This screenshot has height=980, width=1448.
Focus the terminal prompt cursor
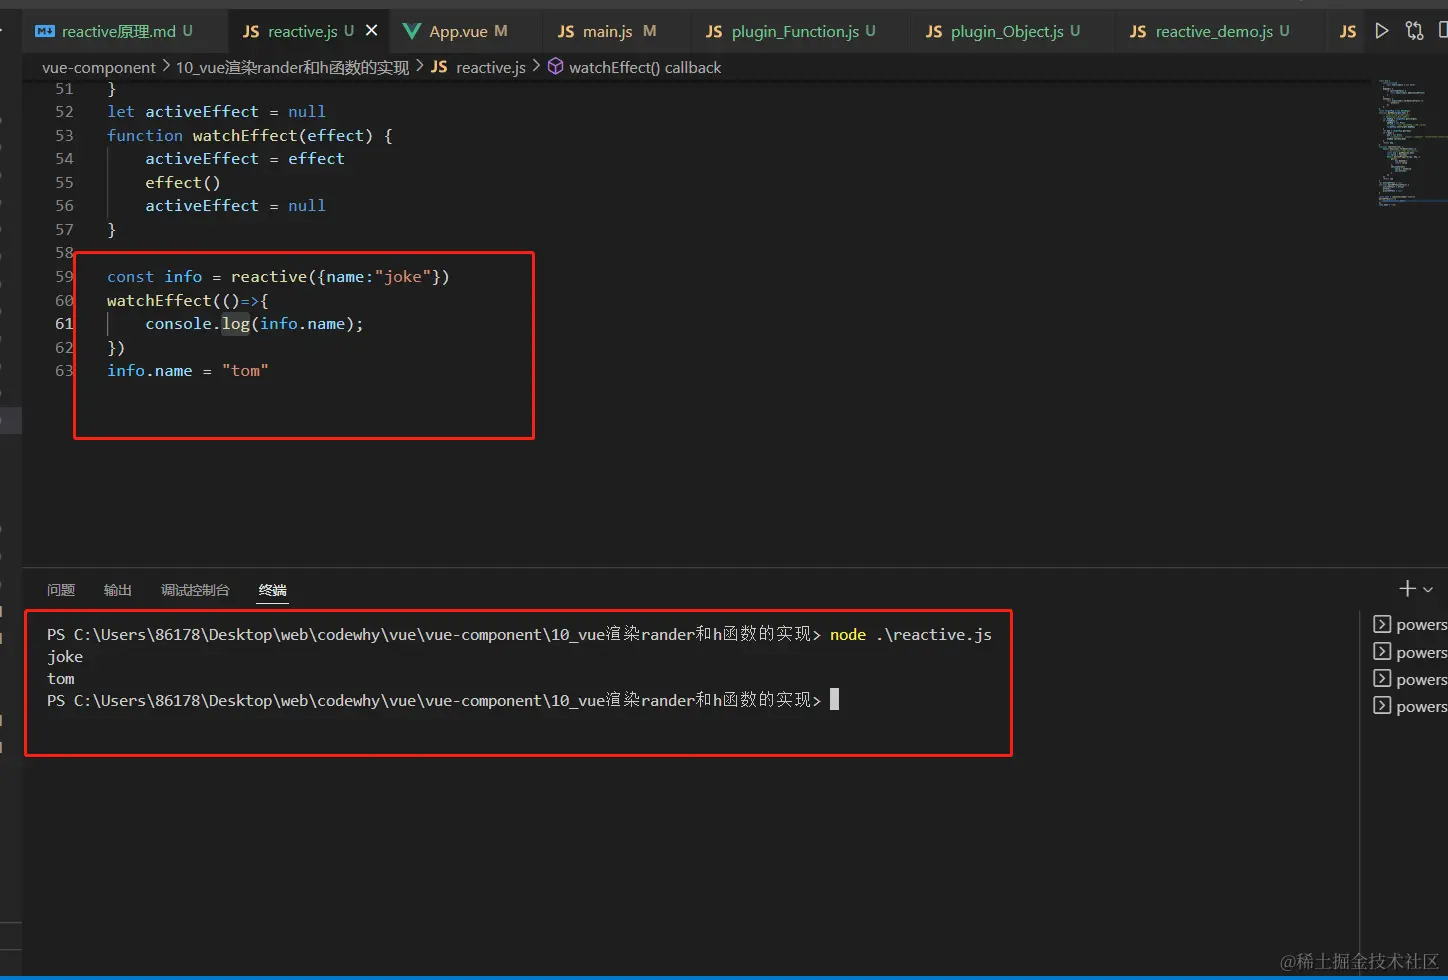pos(834,699)
